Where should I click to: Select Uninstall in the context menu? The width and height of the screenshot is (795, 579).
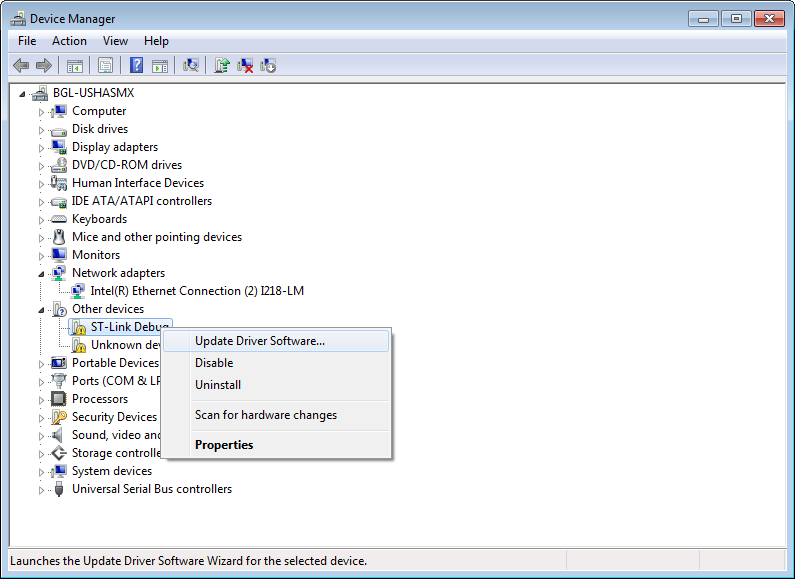pos(218,385)
